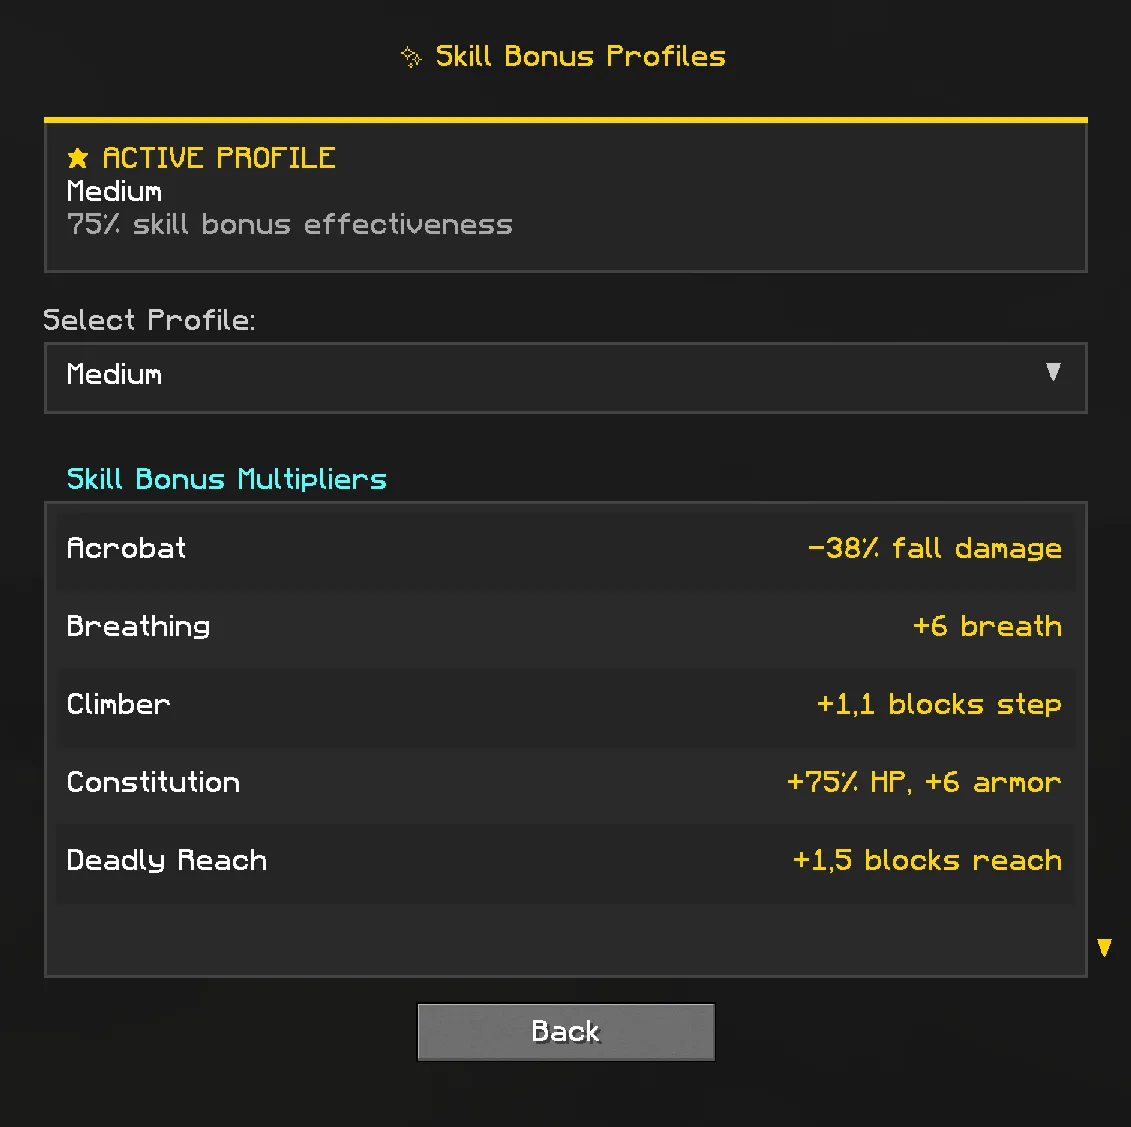Image resolution: width=1131 pixels, height=1127 pixels.
Task: Click the Skill Bonus Multipliers heading
Action: [x=226, y=479]
